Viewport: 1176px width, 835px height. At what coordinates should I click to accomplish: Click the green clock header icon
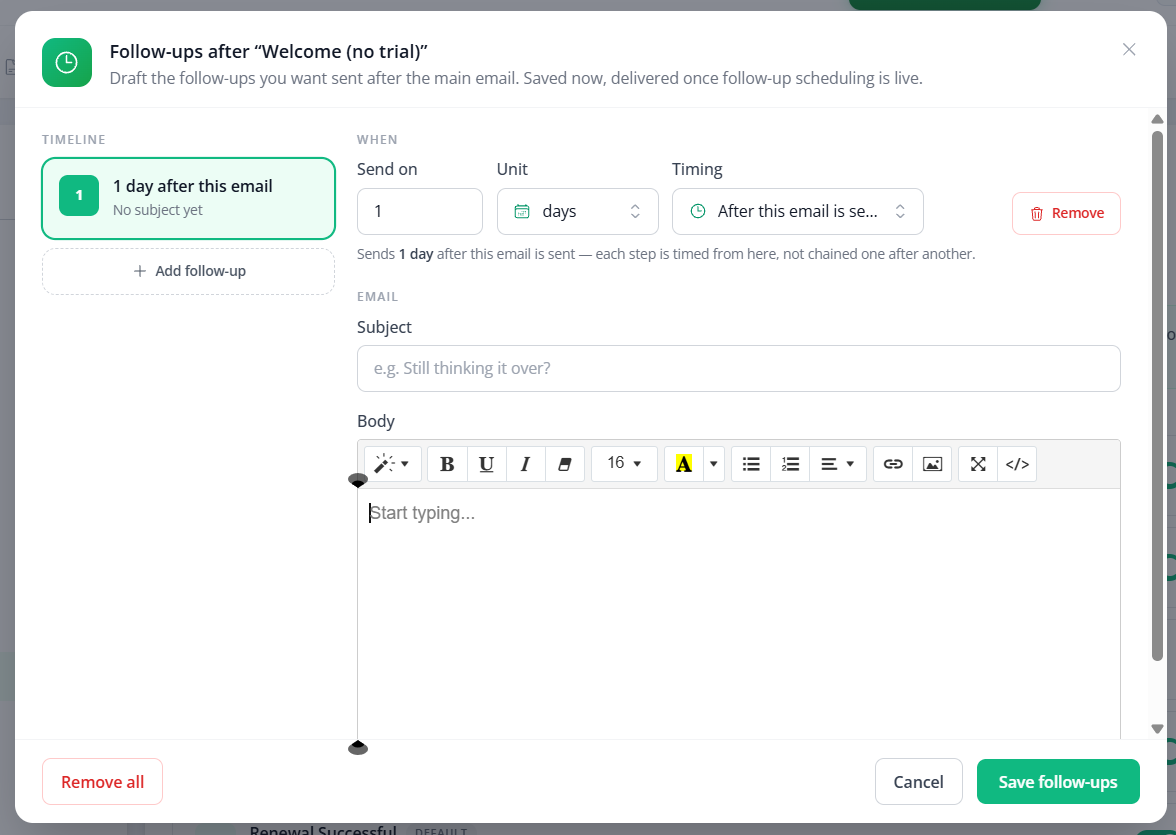tap(67, 62)
